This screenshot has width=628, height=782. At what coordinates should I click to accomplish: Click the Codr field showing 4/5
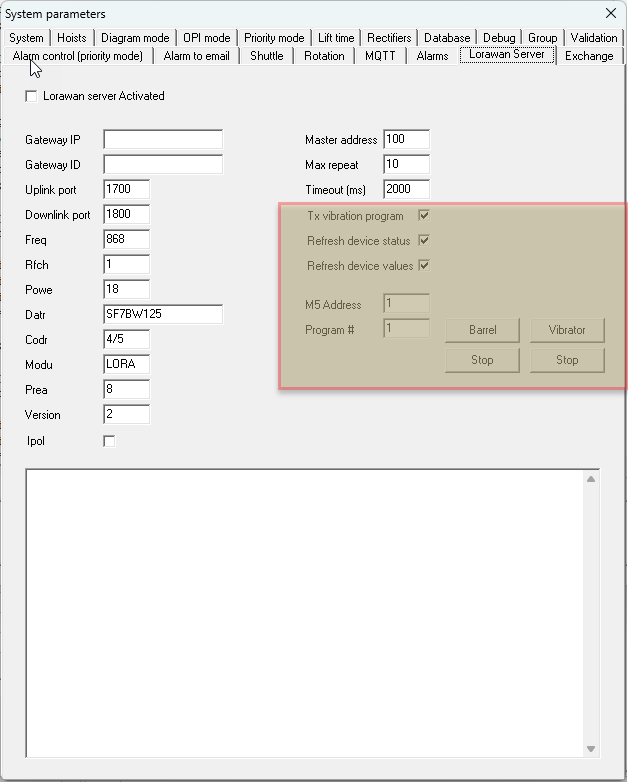point(127,339)
